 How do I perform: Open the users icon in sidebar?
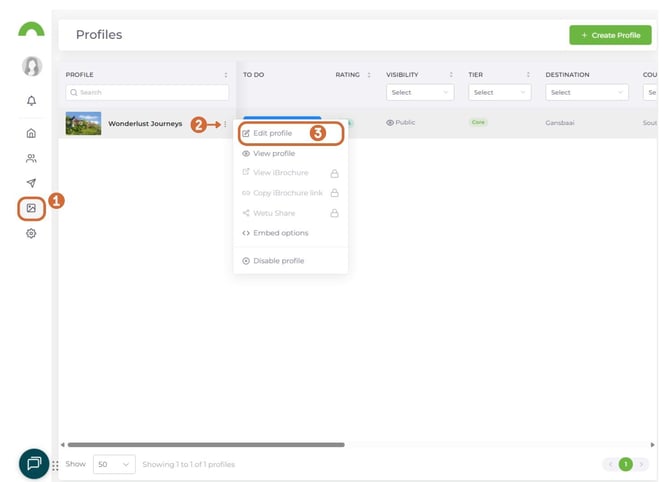[x=31, y=158]
